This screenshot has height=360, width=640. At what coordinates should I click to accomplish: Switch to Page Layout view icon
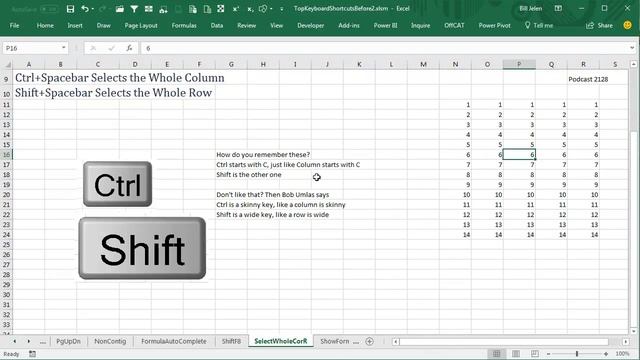coord(516,354)
